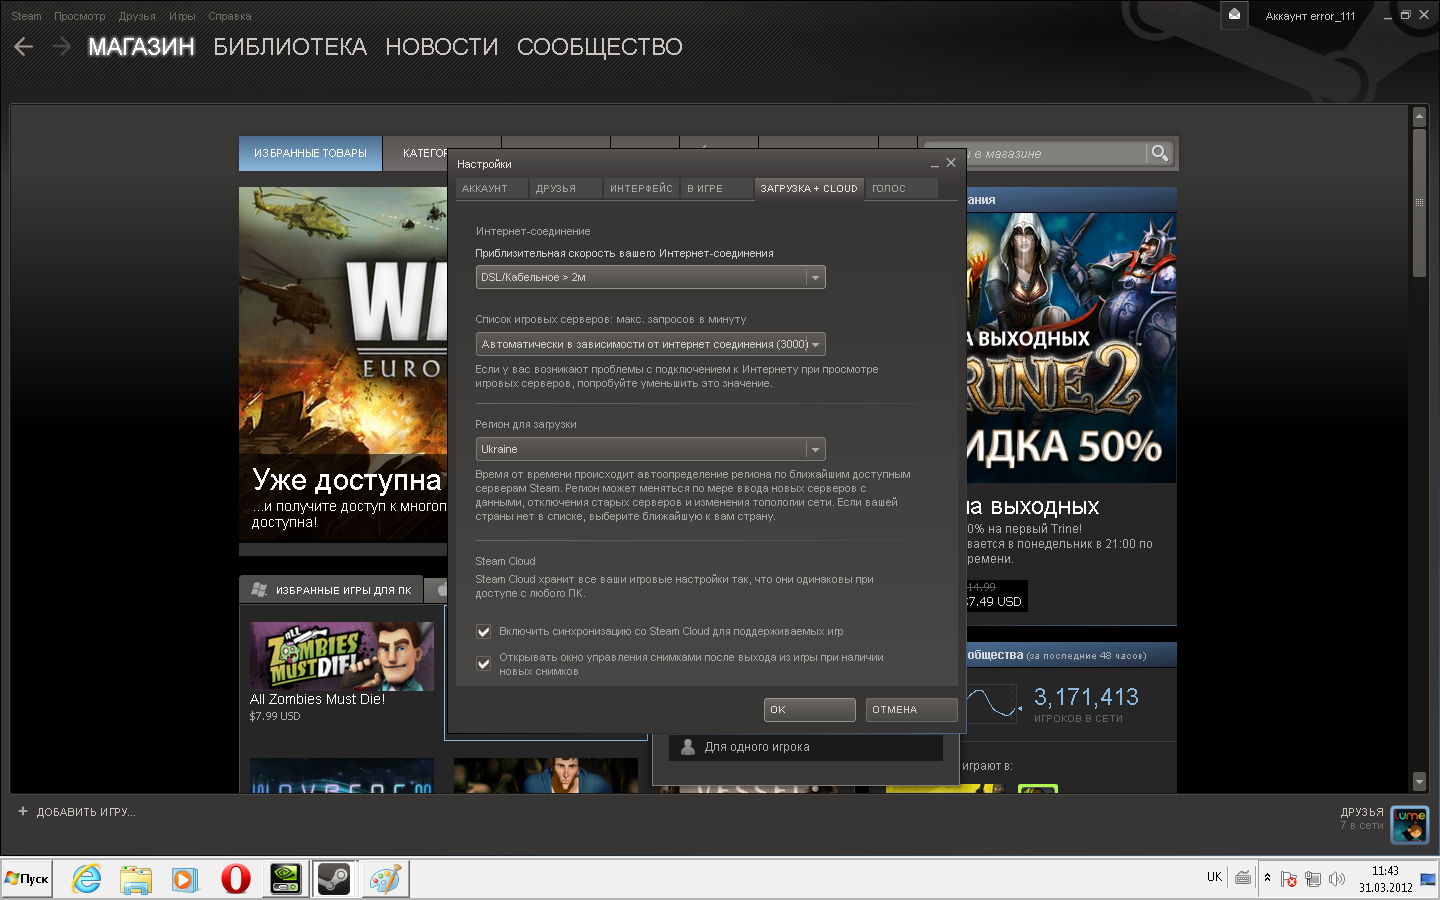
Task: Open the Steam menu
Action: click(x=26, y=16)
